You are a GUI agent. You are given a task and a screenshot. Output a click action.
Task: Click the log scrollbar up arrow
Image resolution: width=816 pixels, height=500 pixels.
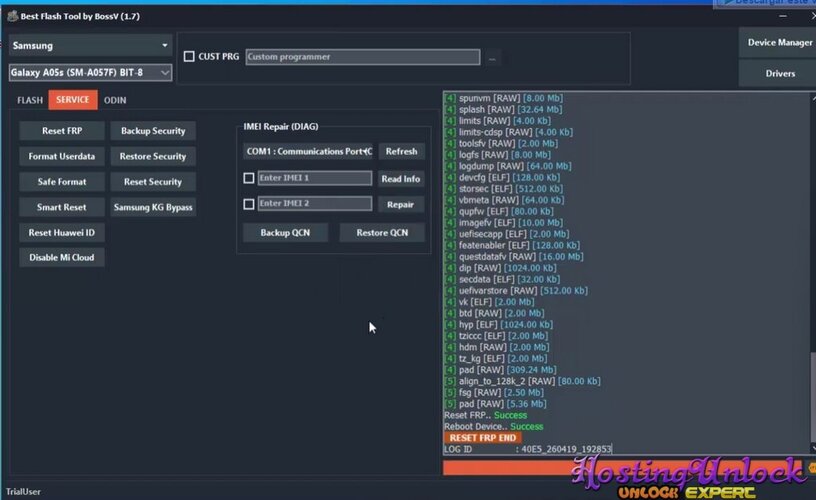813,98
